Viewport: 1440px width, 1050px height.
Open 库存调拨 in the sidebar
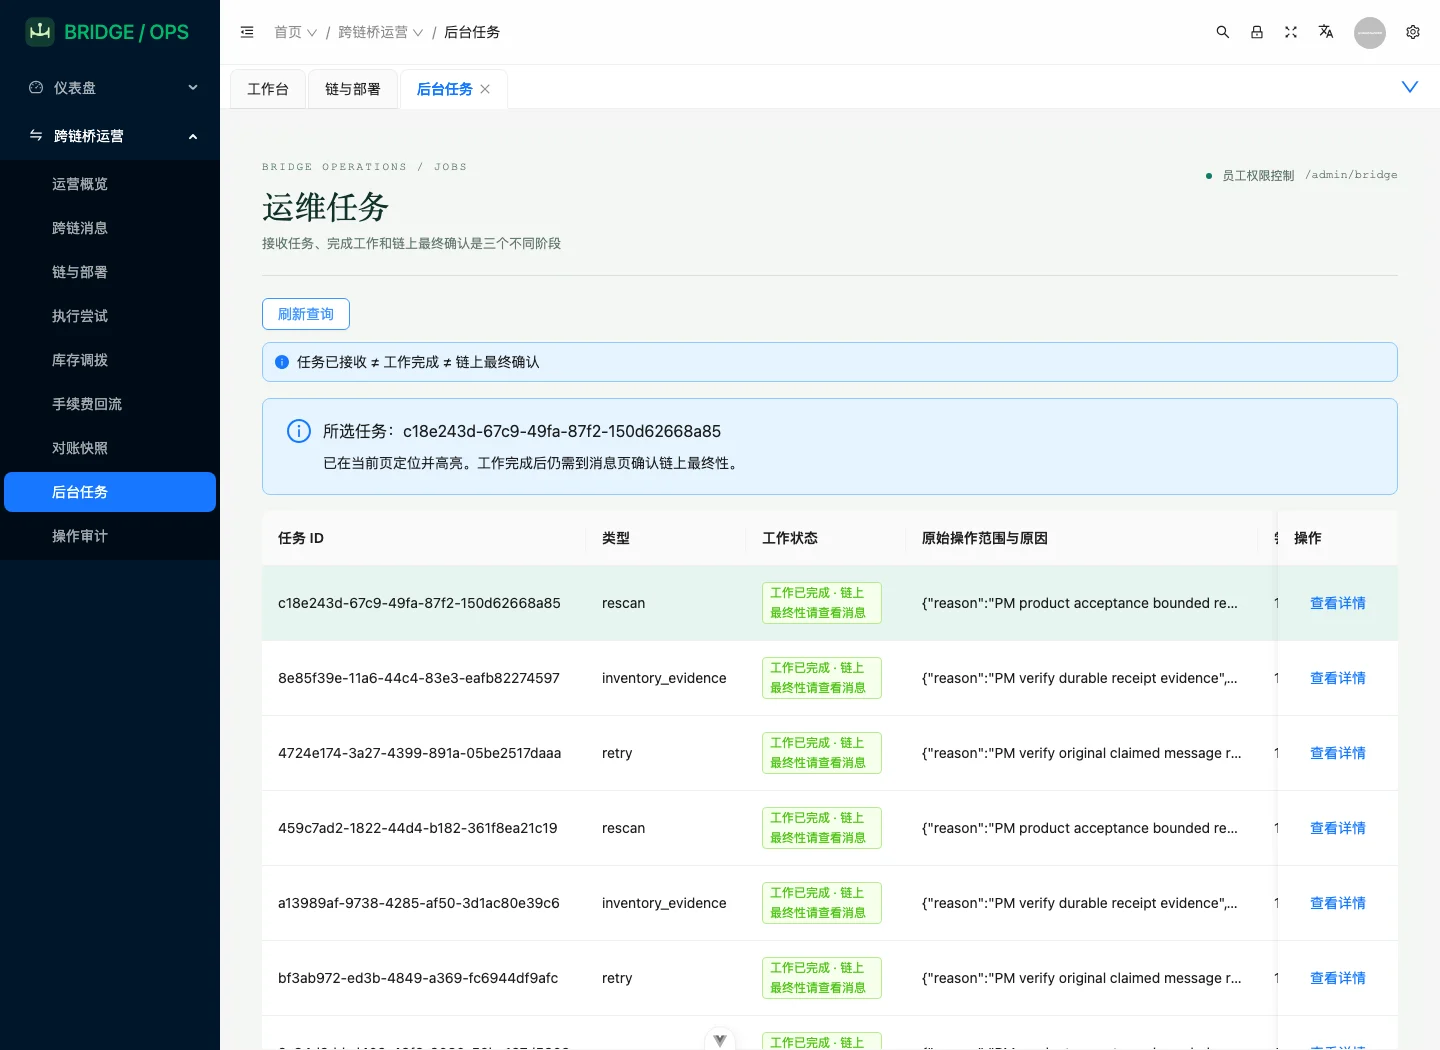110,360
